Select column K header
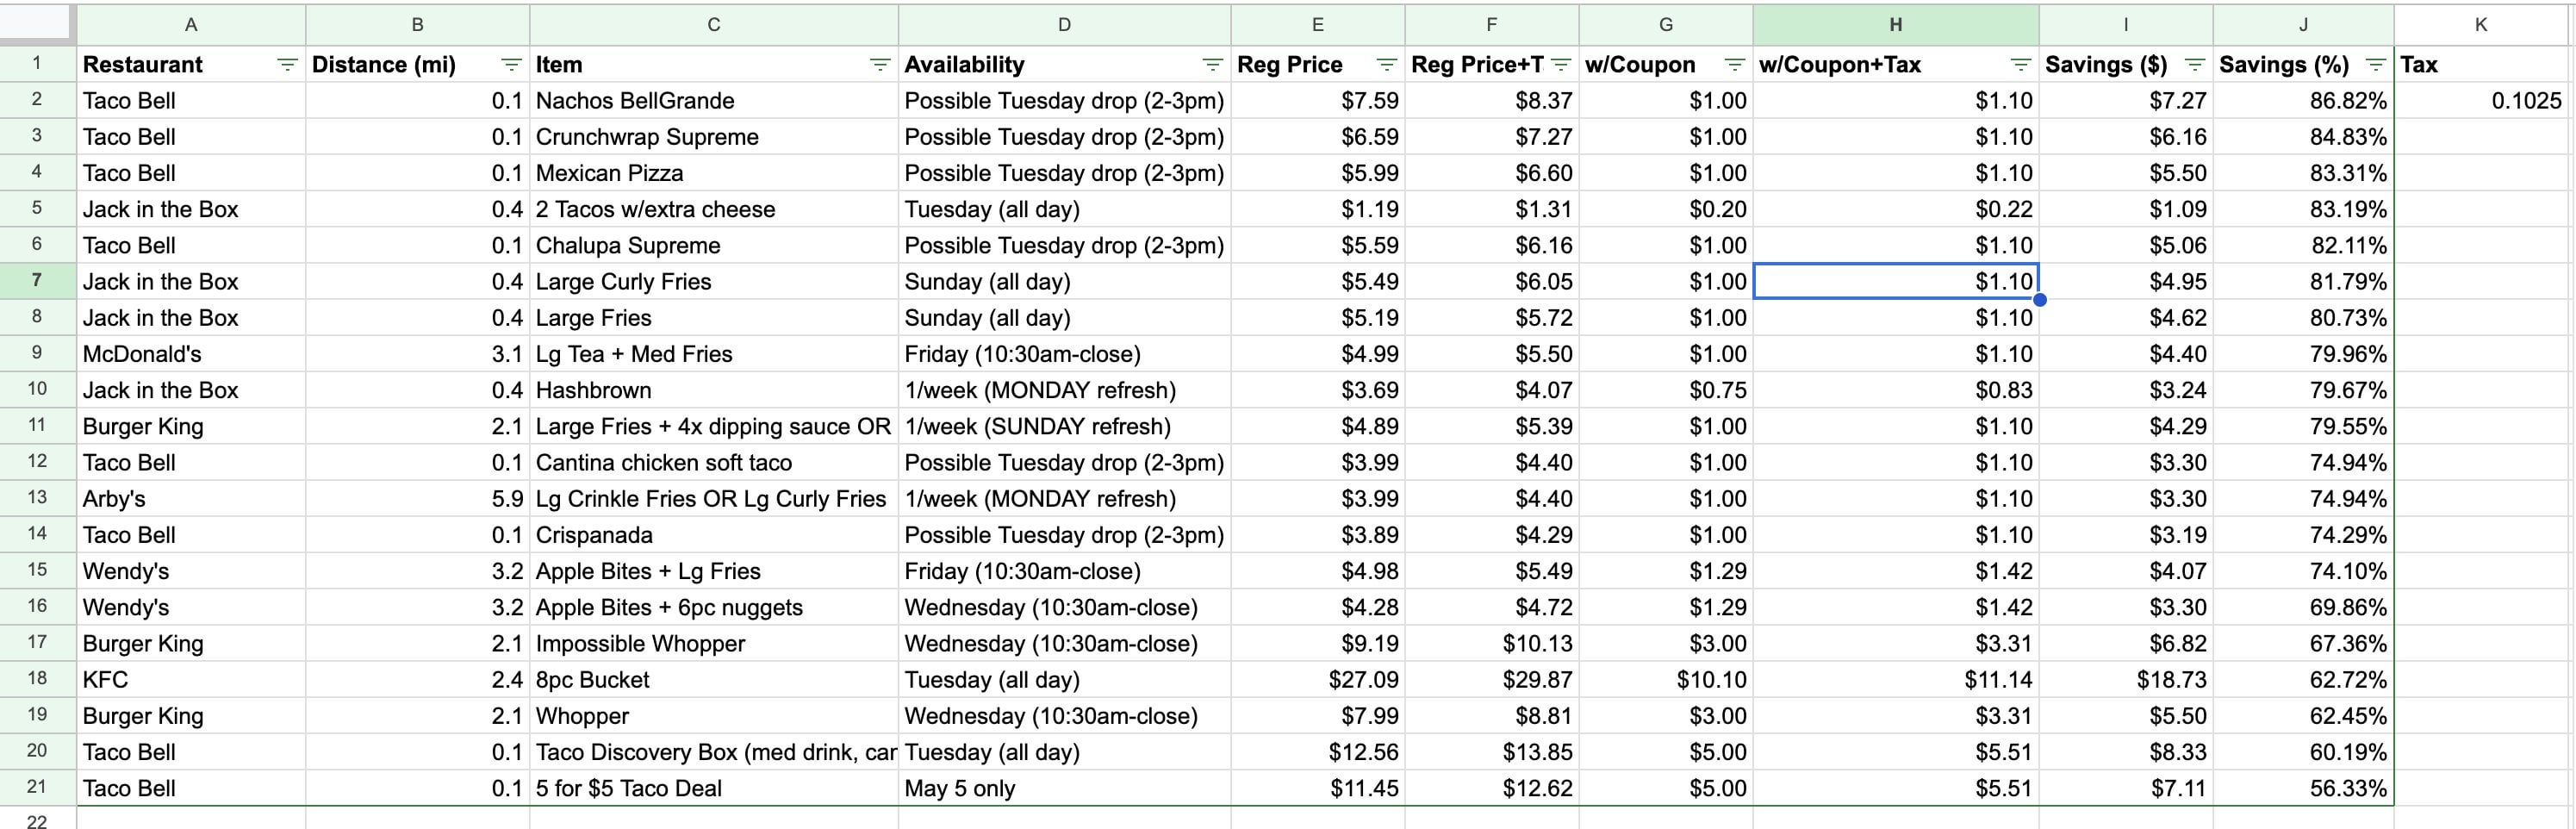Screen dimensions: 2576x829 2481,25
